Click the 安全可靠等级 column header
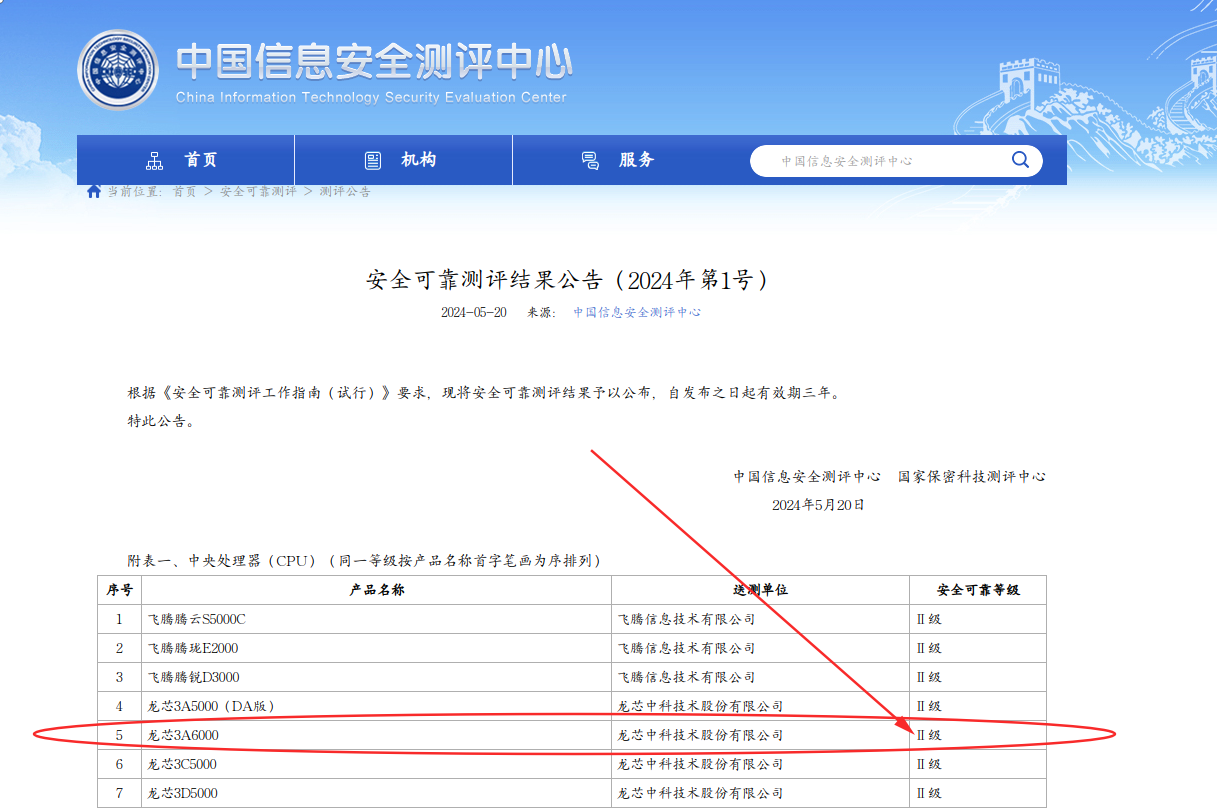 point(978,590)
